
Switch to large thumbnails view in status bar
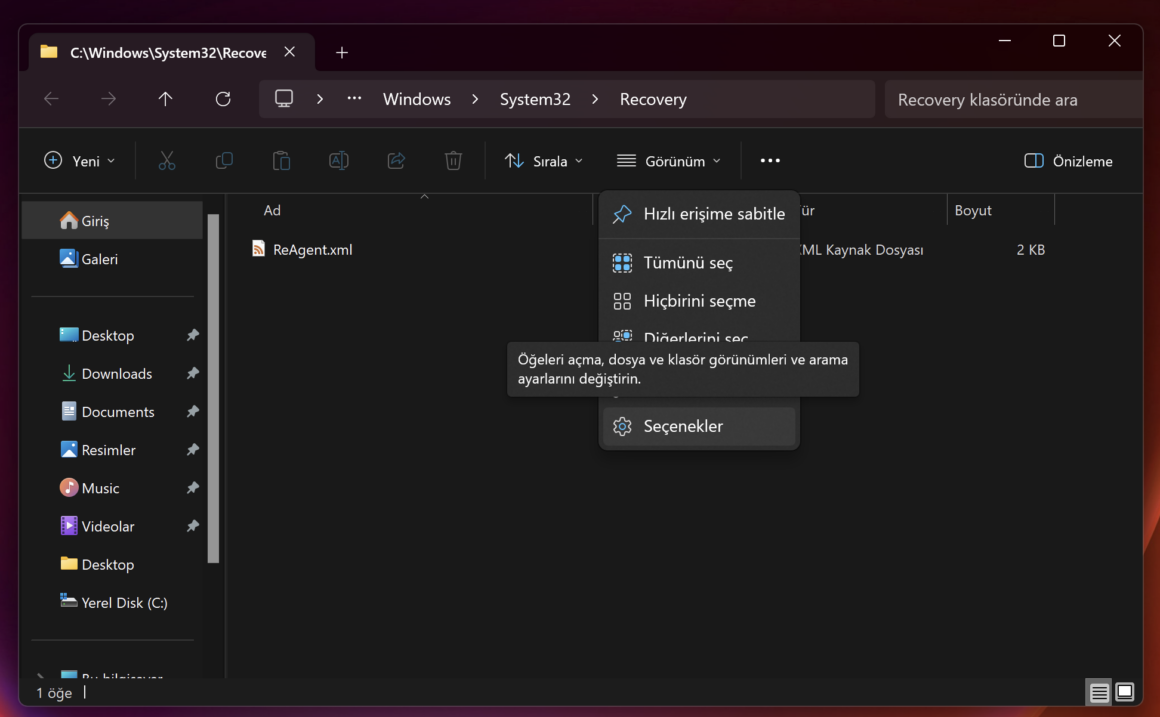coord(1124,693)
